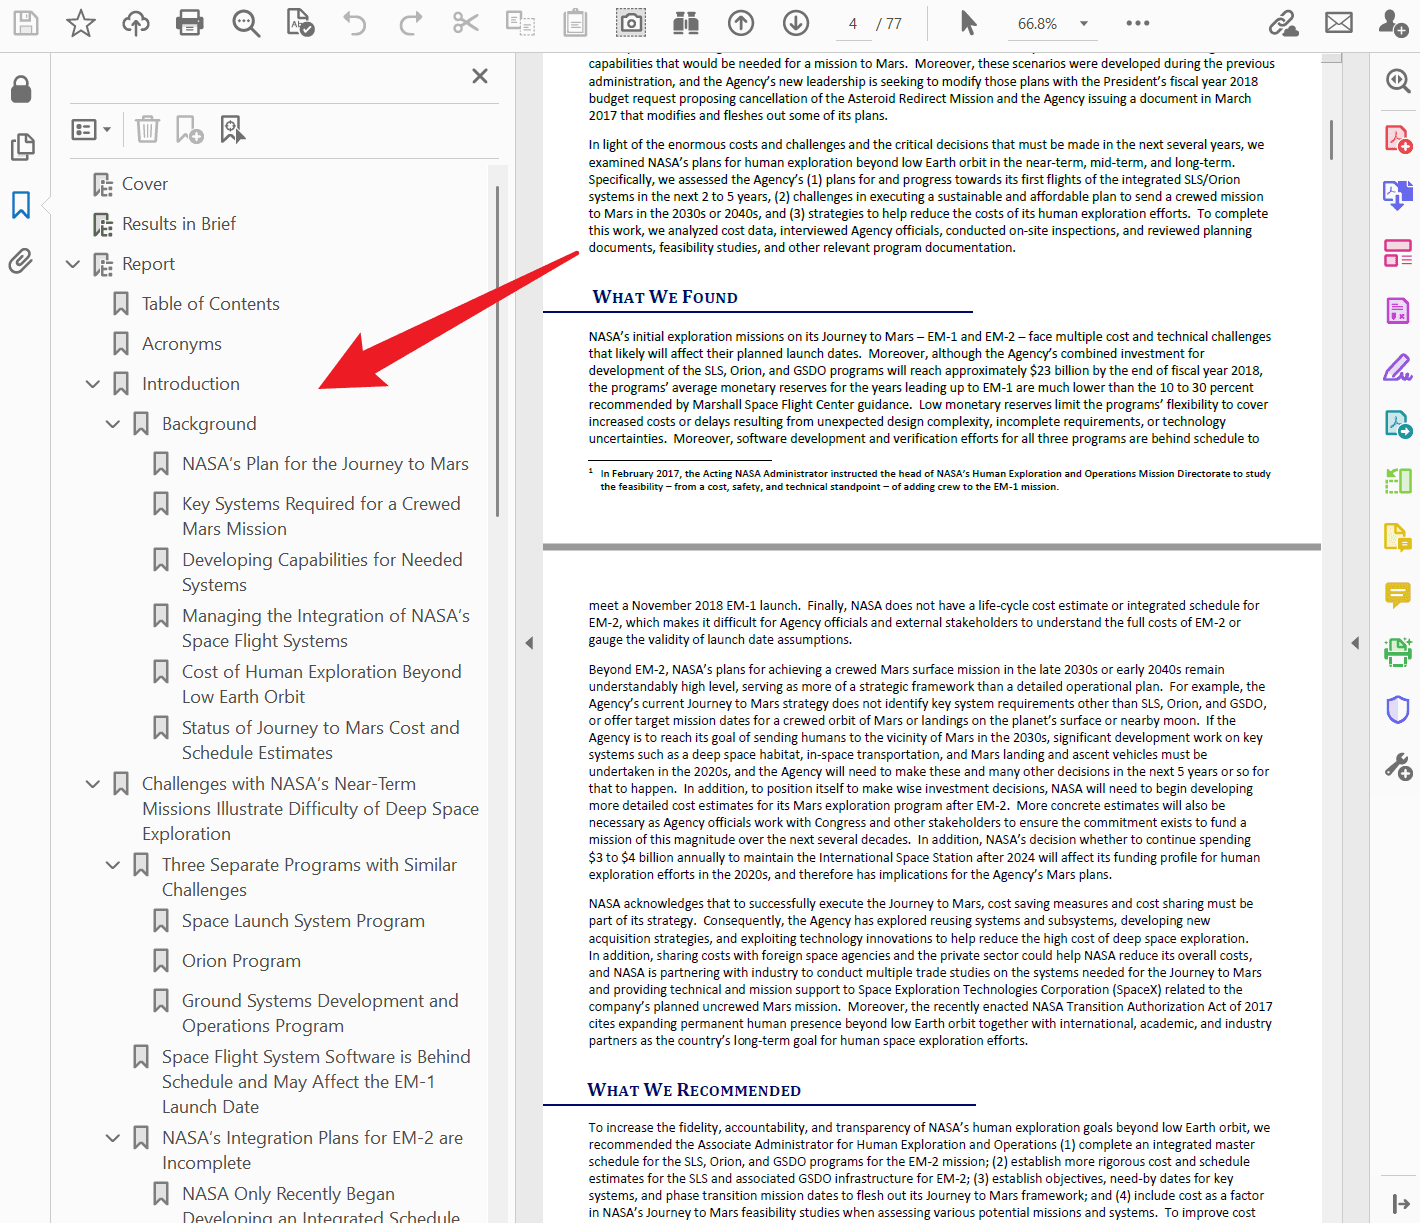Open the Page Thumbnails panel
Screen dimensions: 1420x1223
pos(22,147)
